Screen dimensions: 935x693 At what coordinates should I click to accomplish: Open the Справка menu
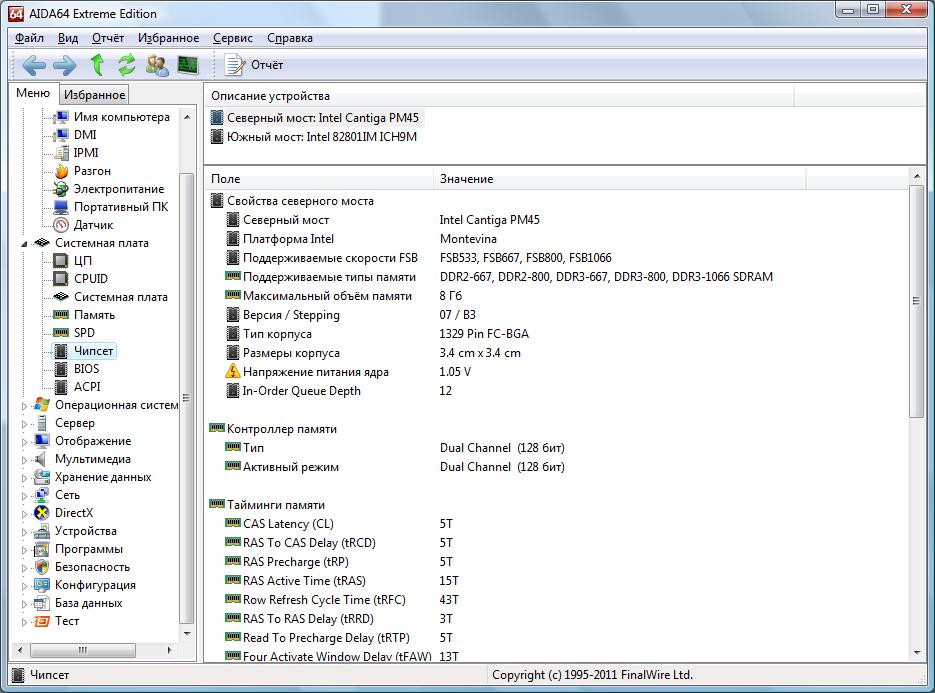[x=290, y=38]
